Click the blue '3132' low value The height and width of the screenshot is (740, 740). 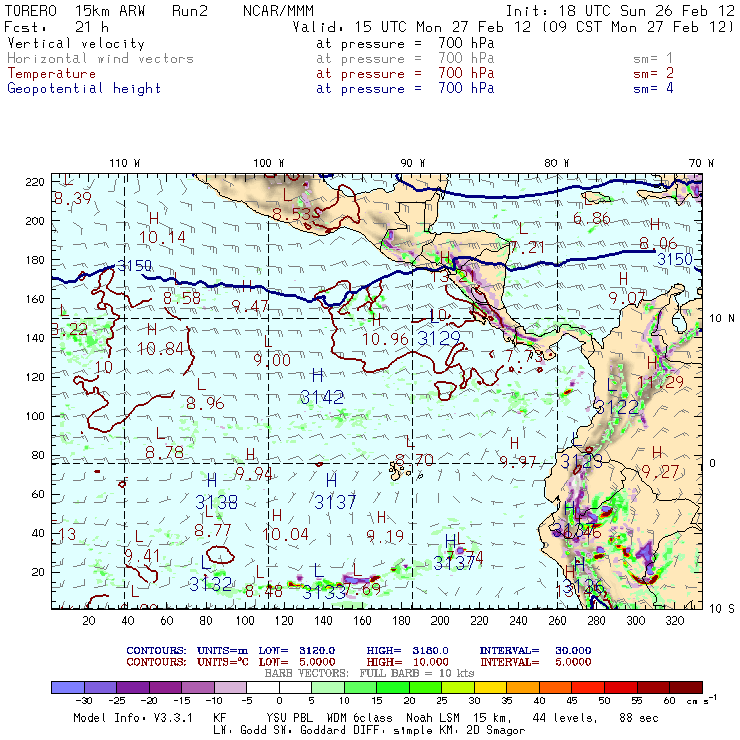coord(210,585)
